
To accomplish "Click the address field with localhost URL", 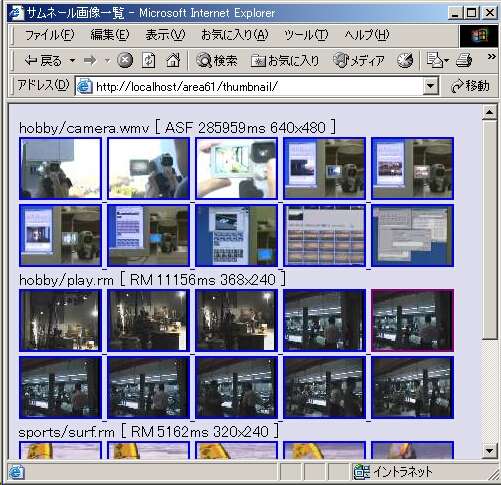I will [x=249, y=87].
